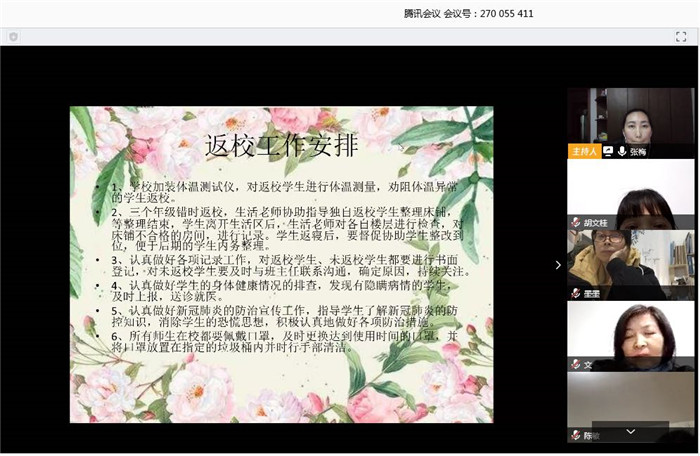Collapse the participant video panel with the arrow
The image size is (700, 456).
point(558,265)
